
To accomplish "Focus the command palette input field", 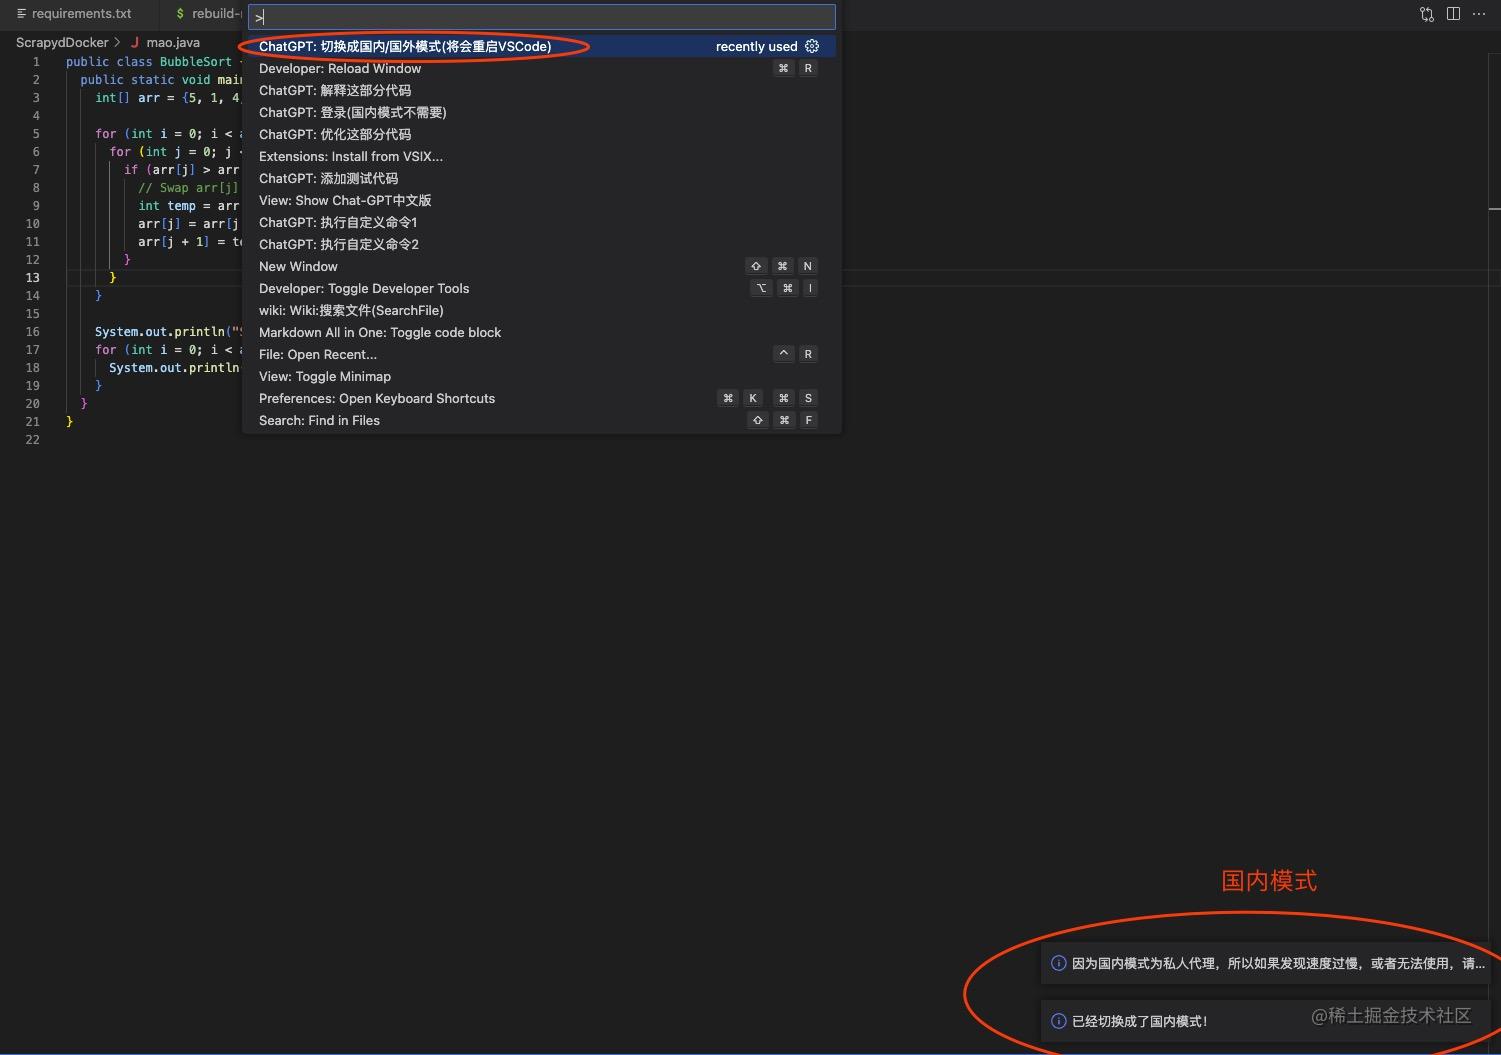I will pyautogui.click(x=541, y=17).
